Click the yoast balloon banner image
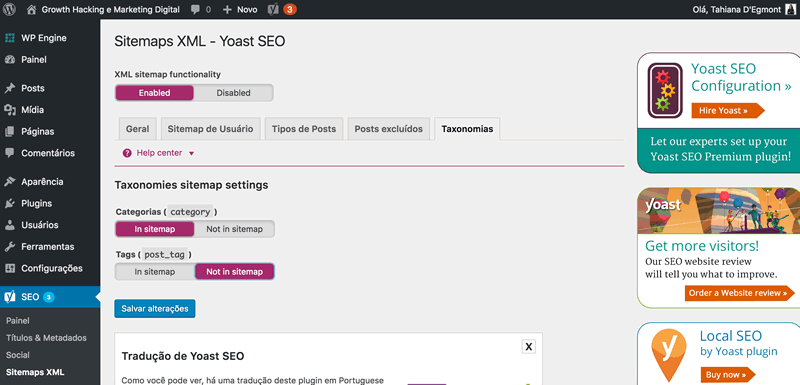 (718, 211)
